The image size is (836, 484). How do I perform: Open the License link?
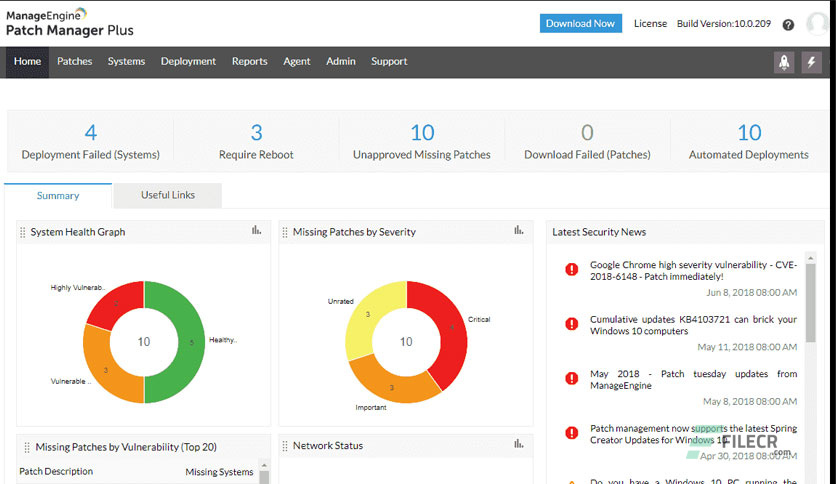pyautogui.click(x=650, y=23)
